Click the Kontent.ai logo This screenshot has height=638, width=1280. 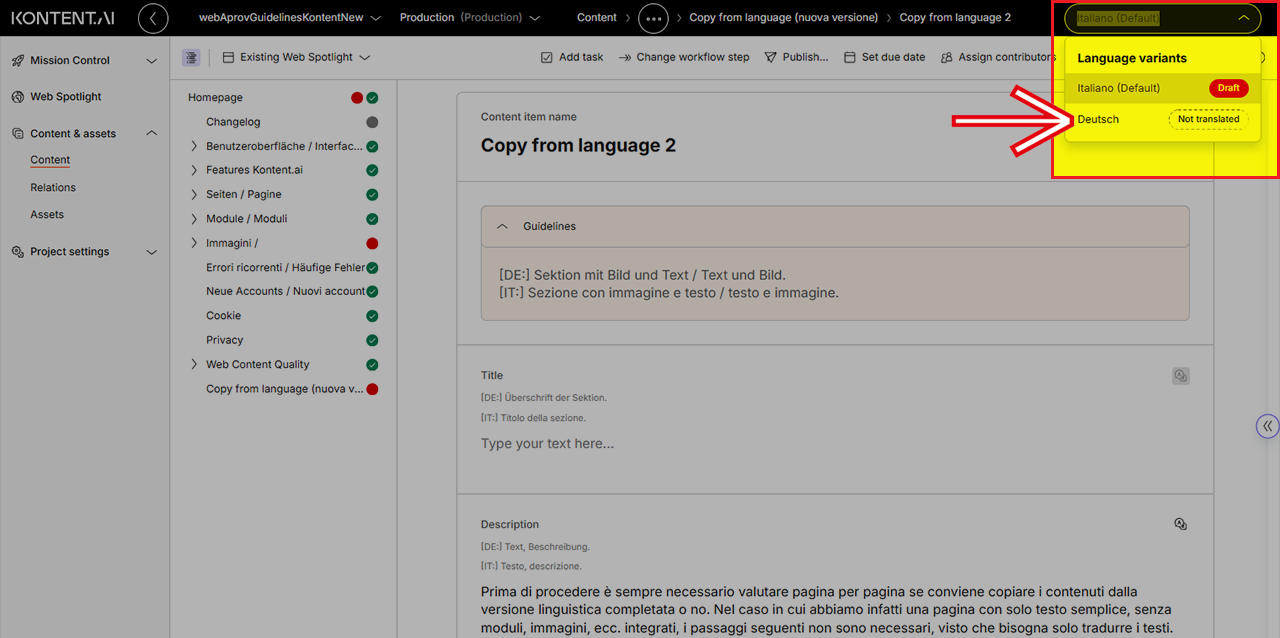(63, 18)
